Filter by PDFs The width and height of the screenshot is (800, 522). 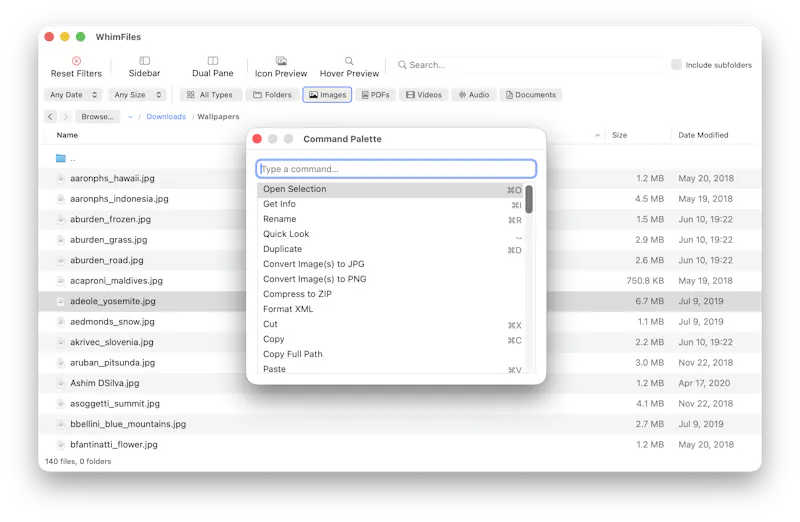[376, 95]
